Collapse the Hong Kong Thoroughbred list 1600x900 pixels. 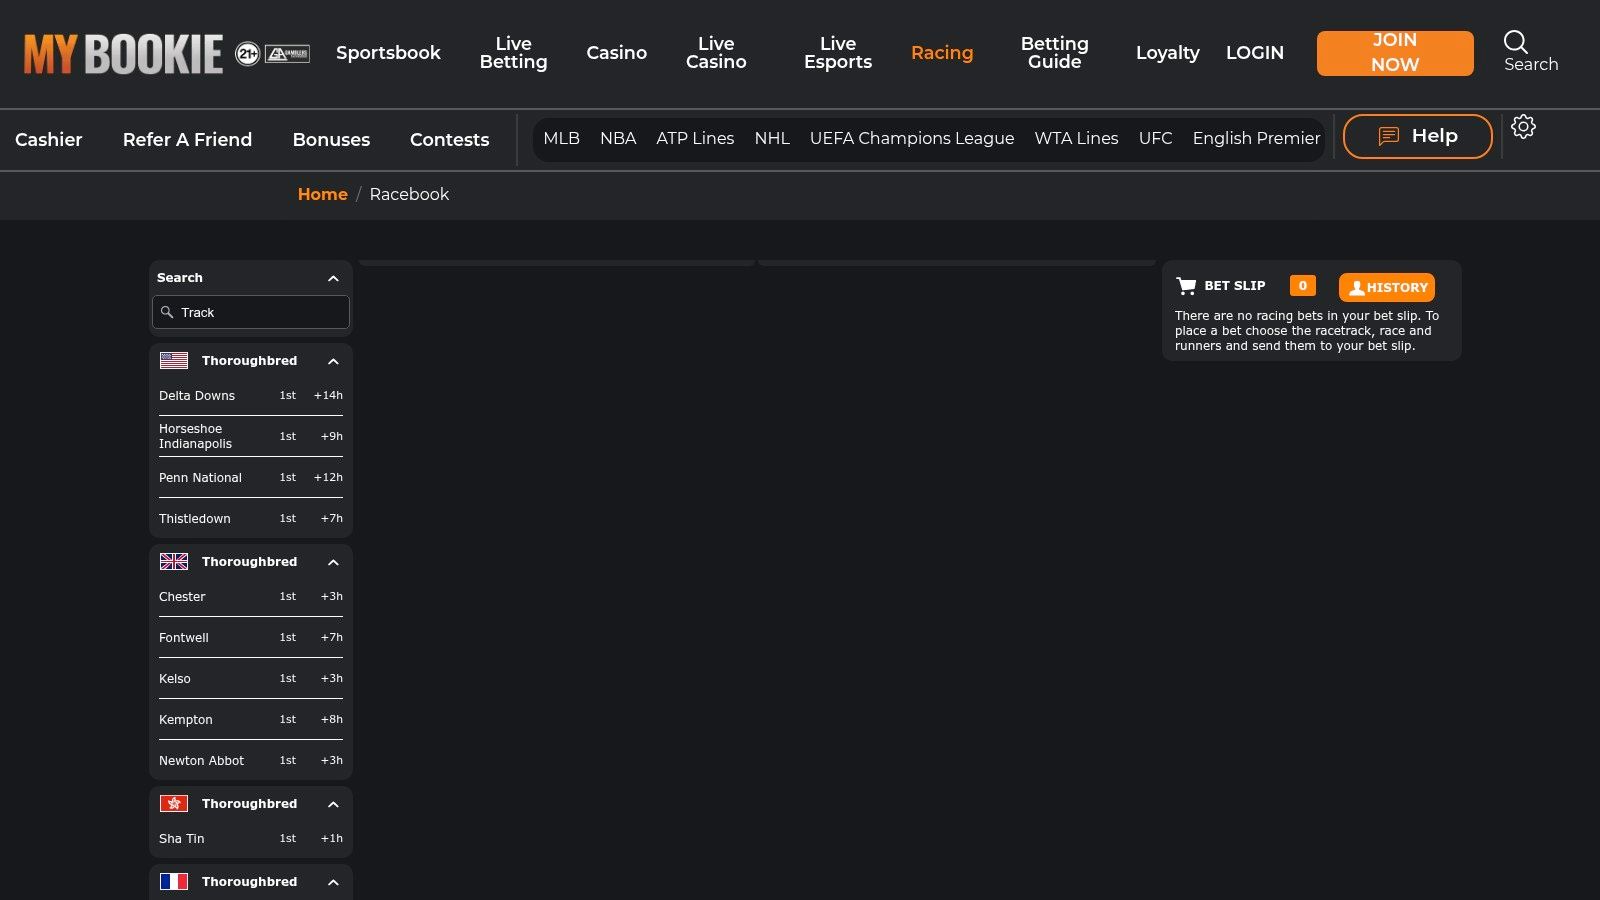coord(333,805)
